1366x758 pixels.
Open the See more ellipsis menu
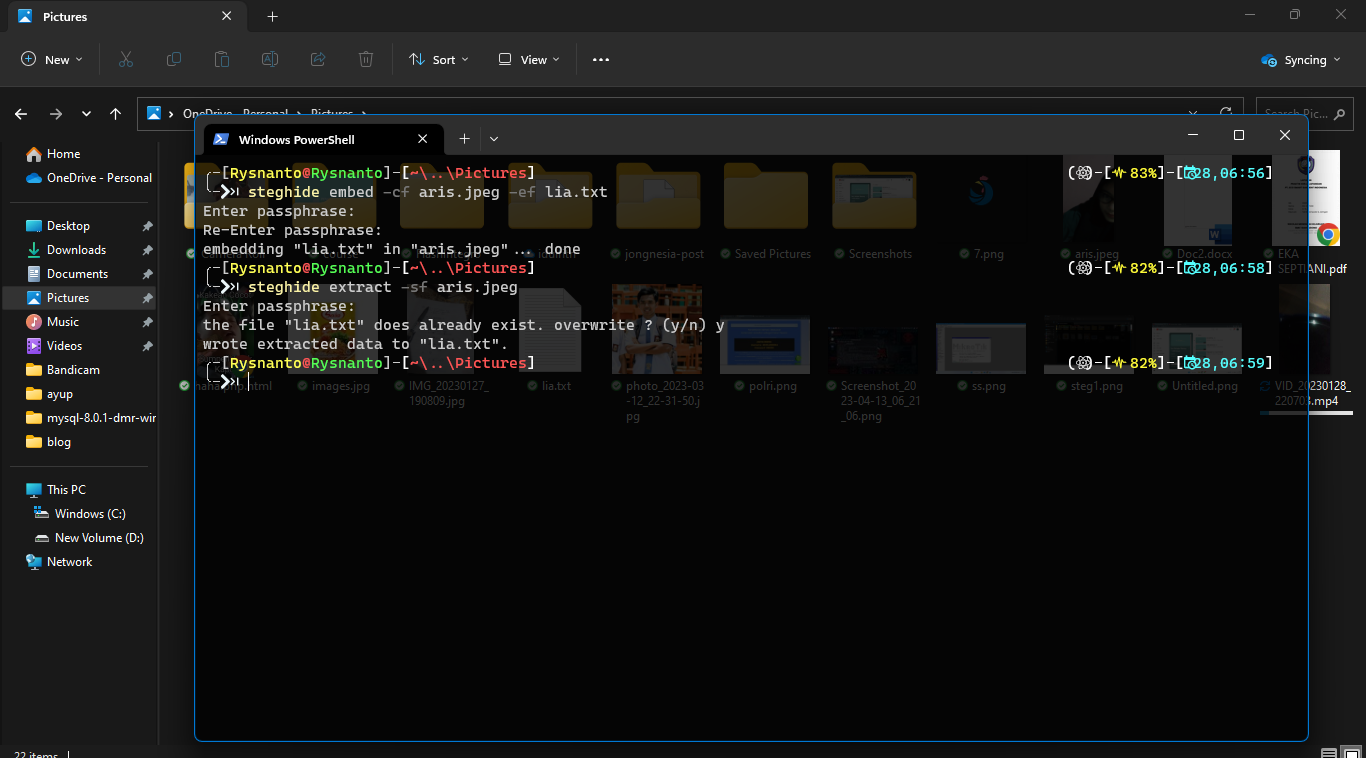point(601,60)
